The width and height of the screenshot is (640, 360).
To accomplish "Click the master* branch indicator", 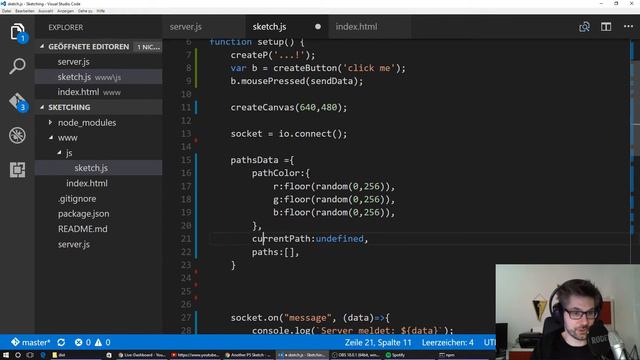I will [30, 342].
